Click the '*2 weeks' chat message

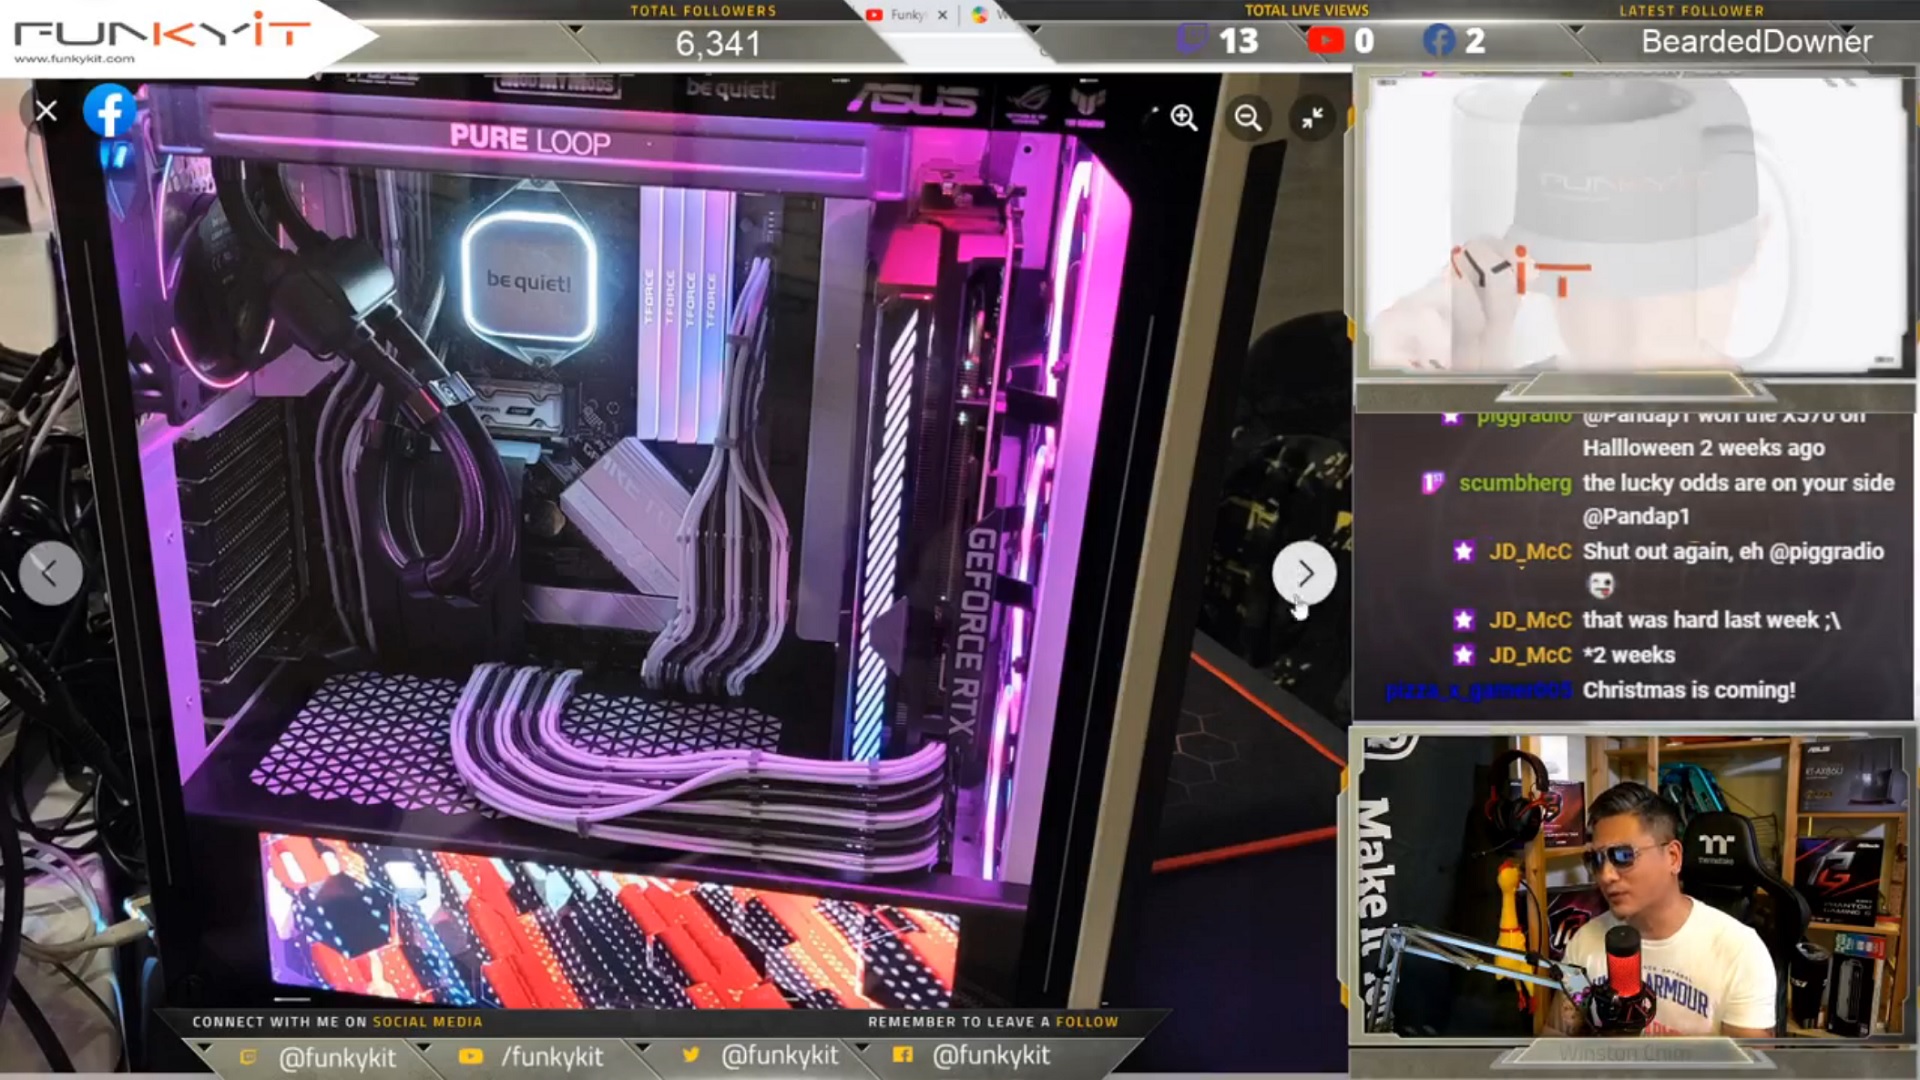click(x=1629, y=655)
